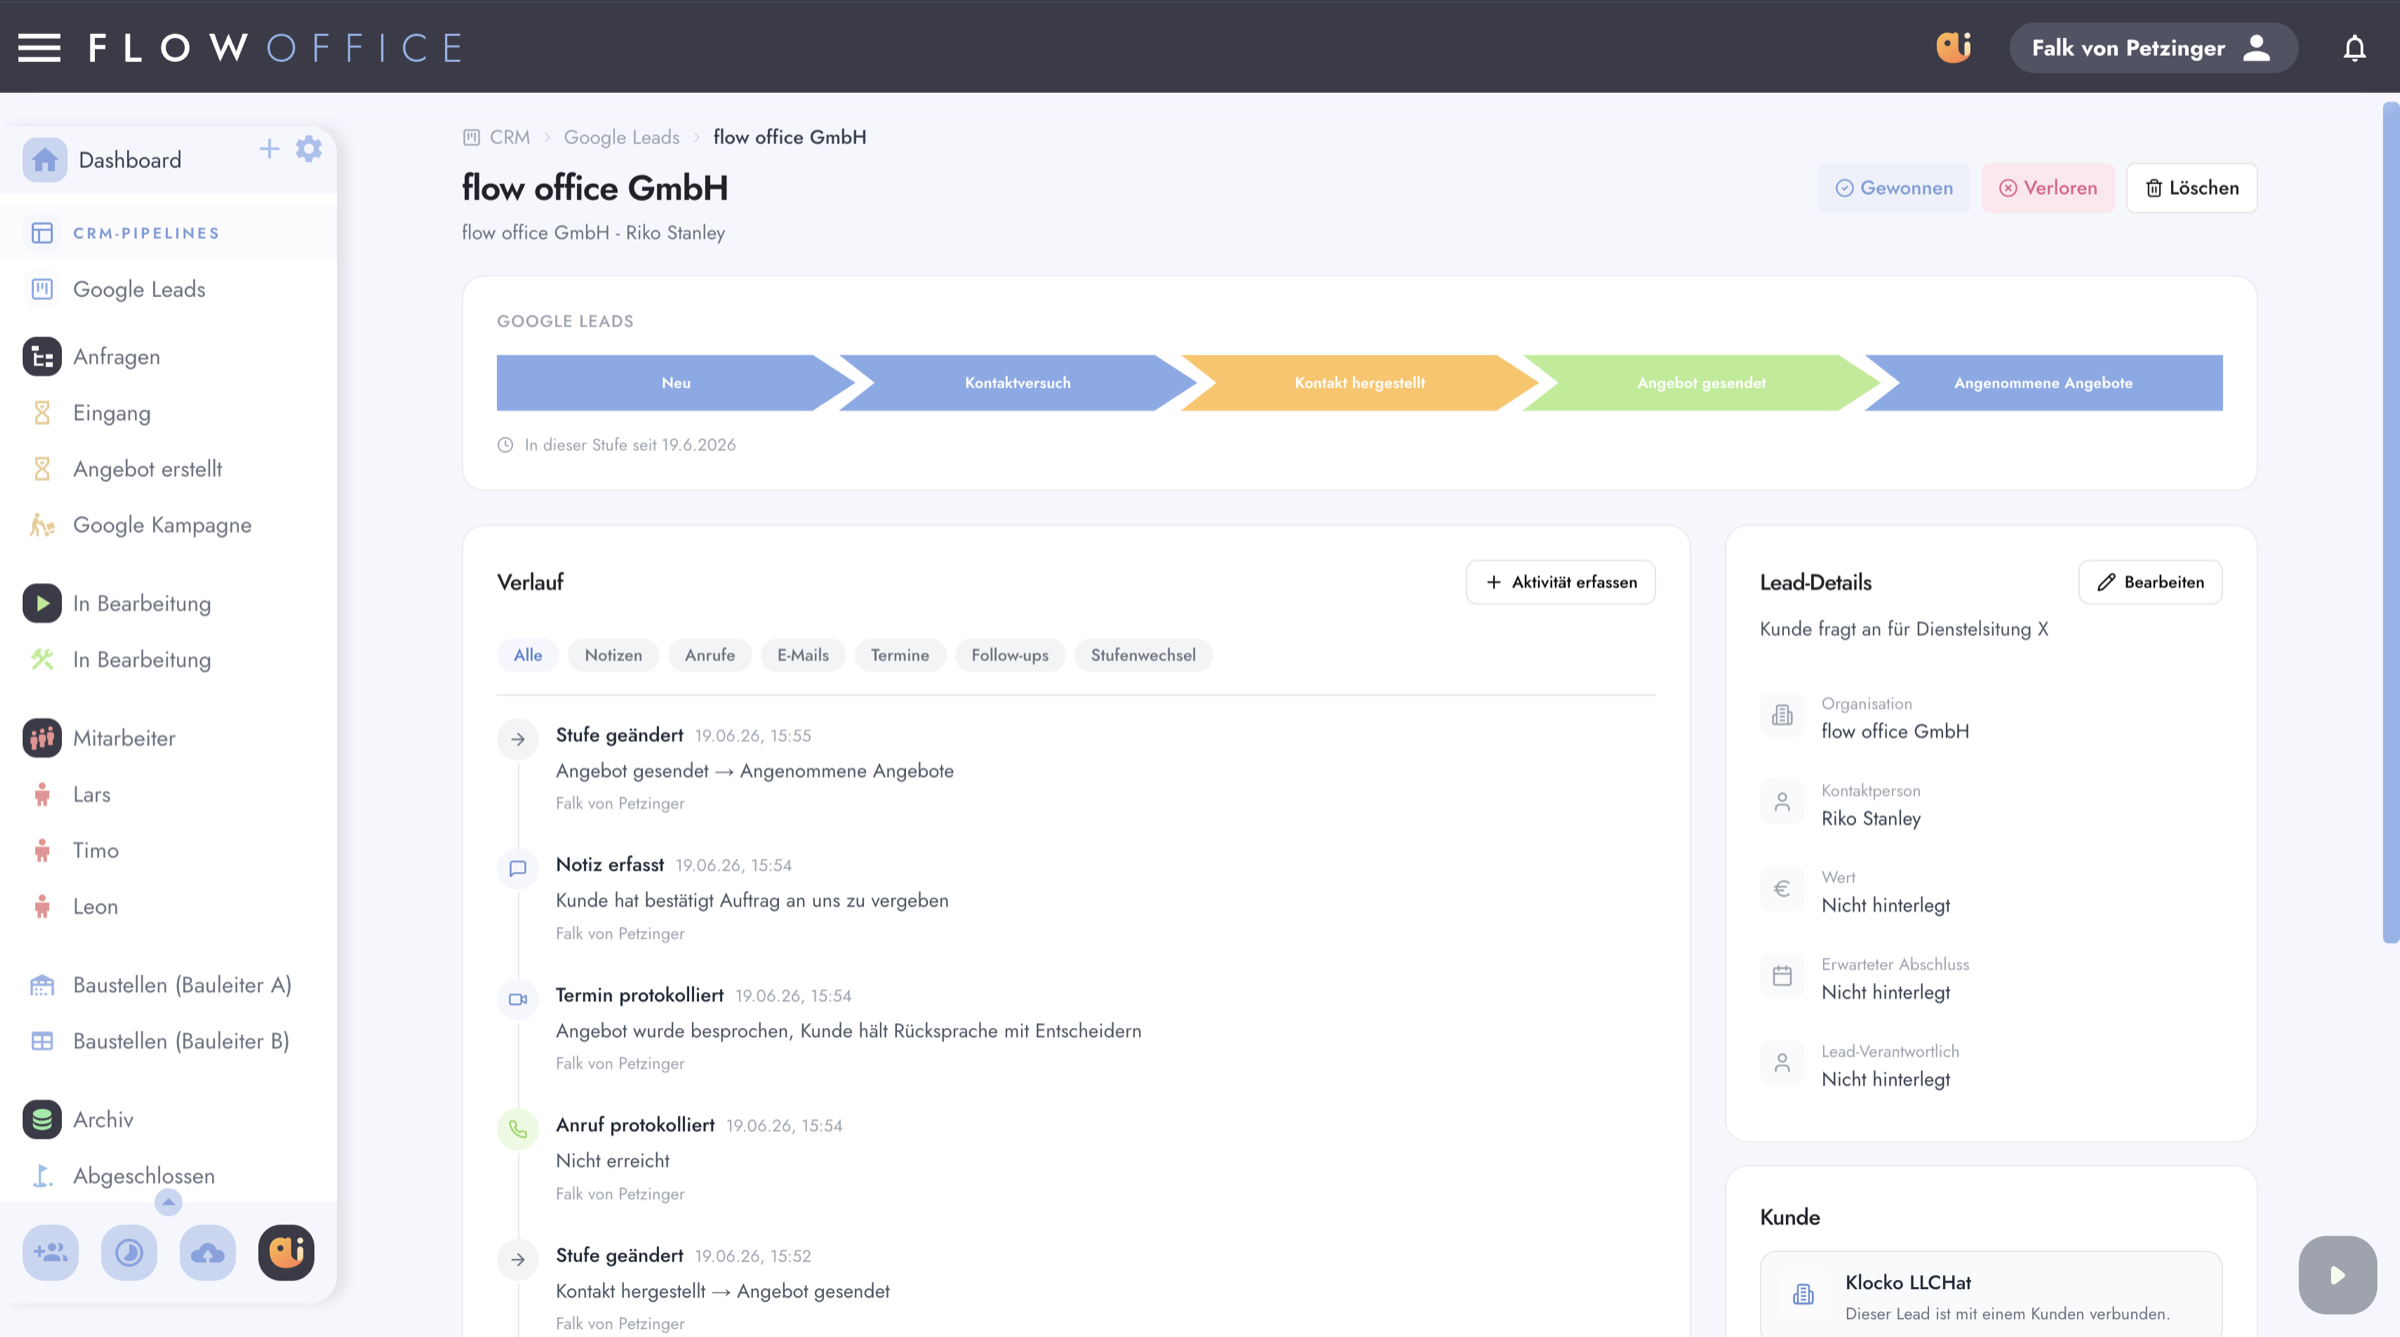Click arrow icon of 15:55 Stufe geändert entry
Screen dimensions: 2400x1337
518,739
